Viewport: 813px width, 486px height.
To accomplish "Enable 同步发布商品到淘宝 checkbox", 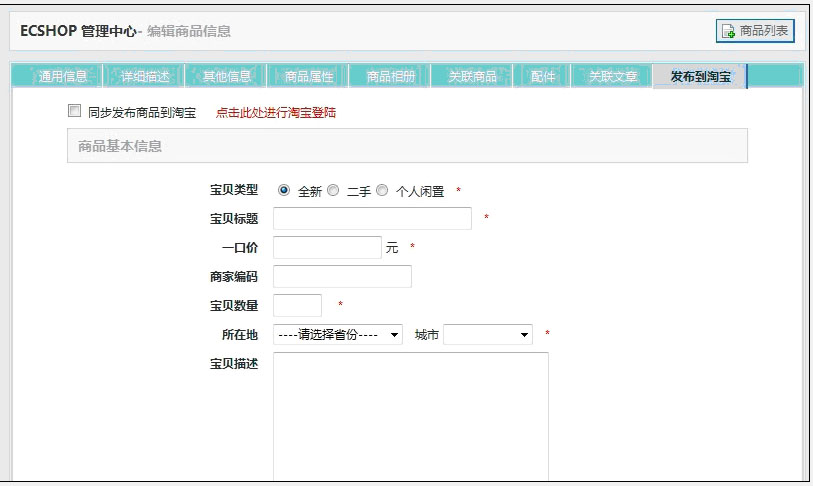I will click(x=73, y=112).
